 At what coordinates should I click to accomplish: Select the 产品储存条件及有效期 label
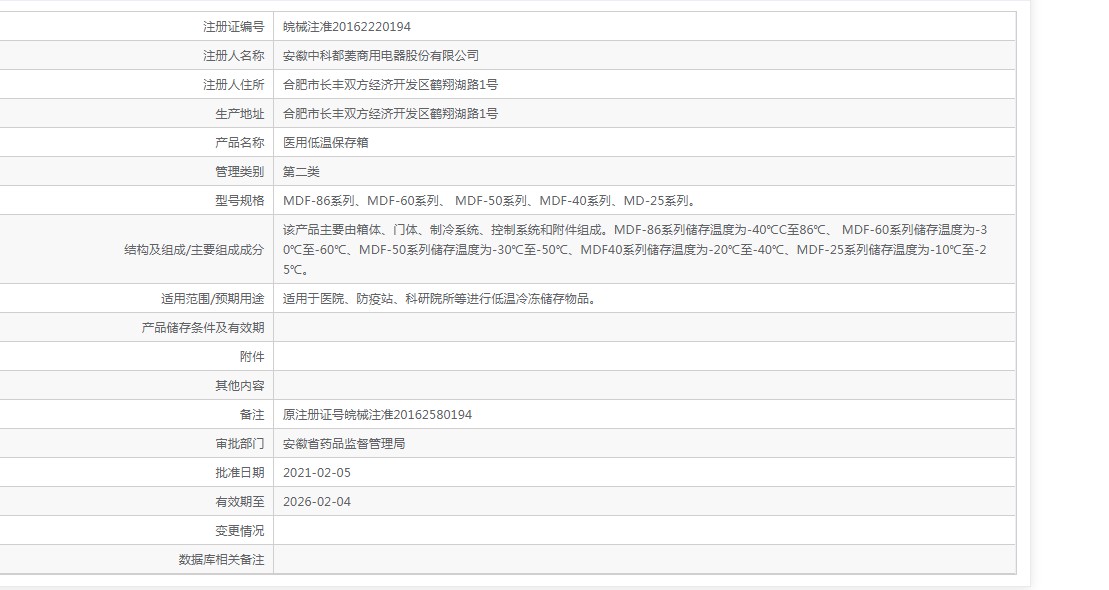pyautogui.click(x=203, y=328)
